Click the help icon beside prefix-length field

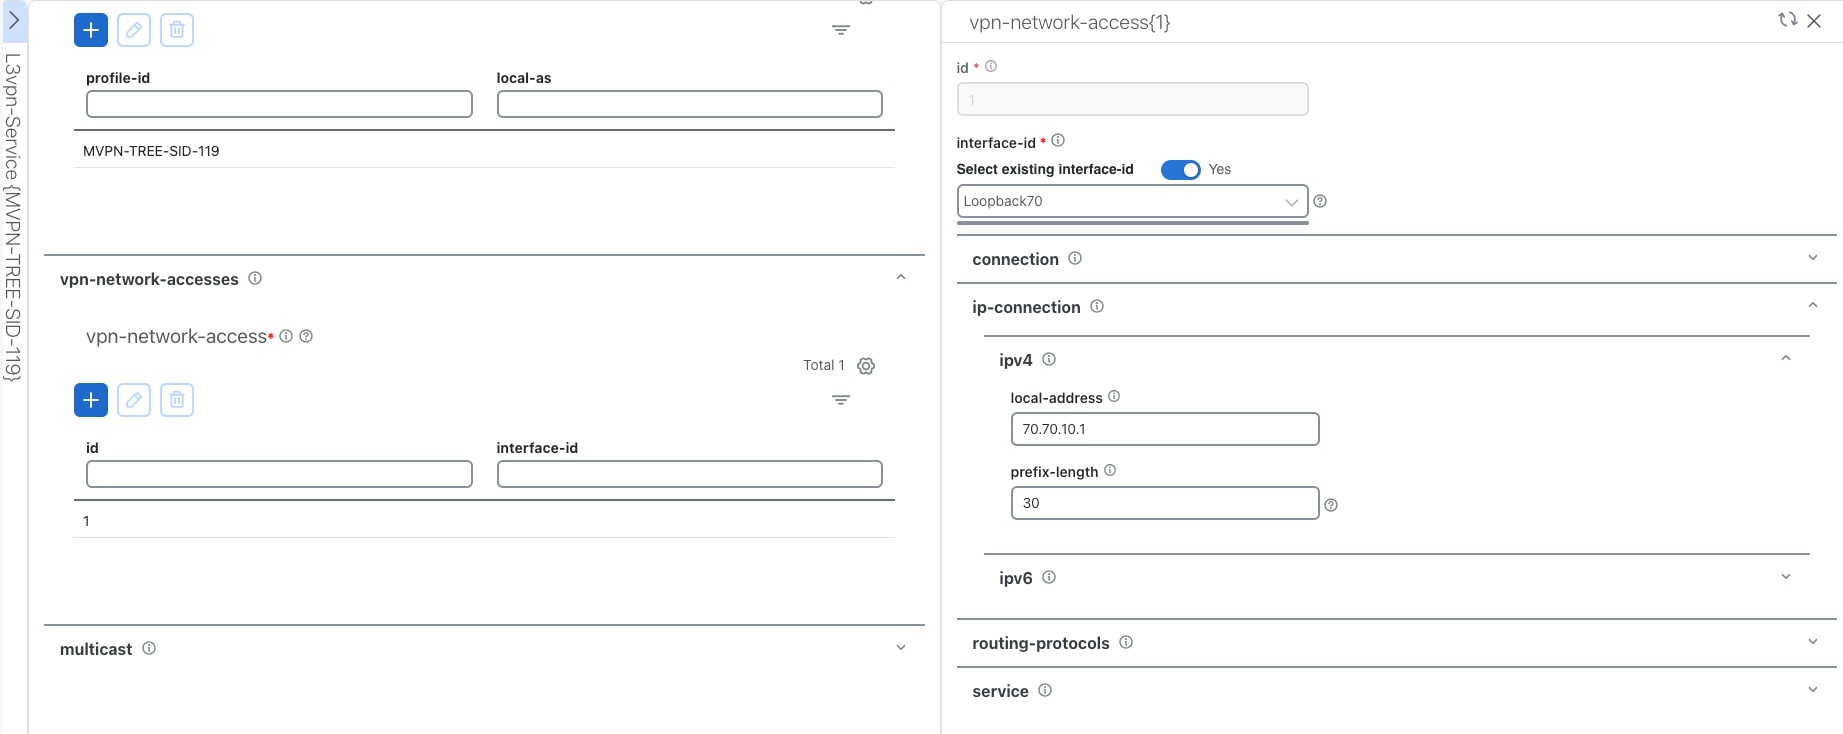click(1330, 505)
